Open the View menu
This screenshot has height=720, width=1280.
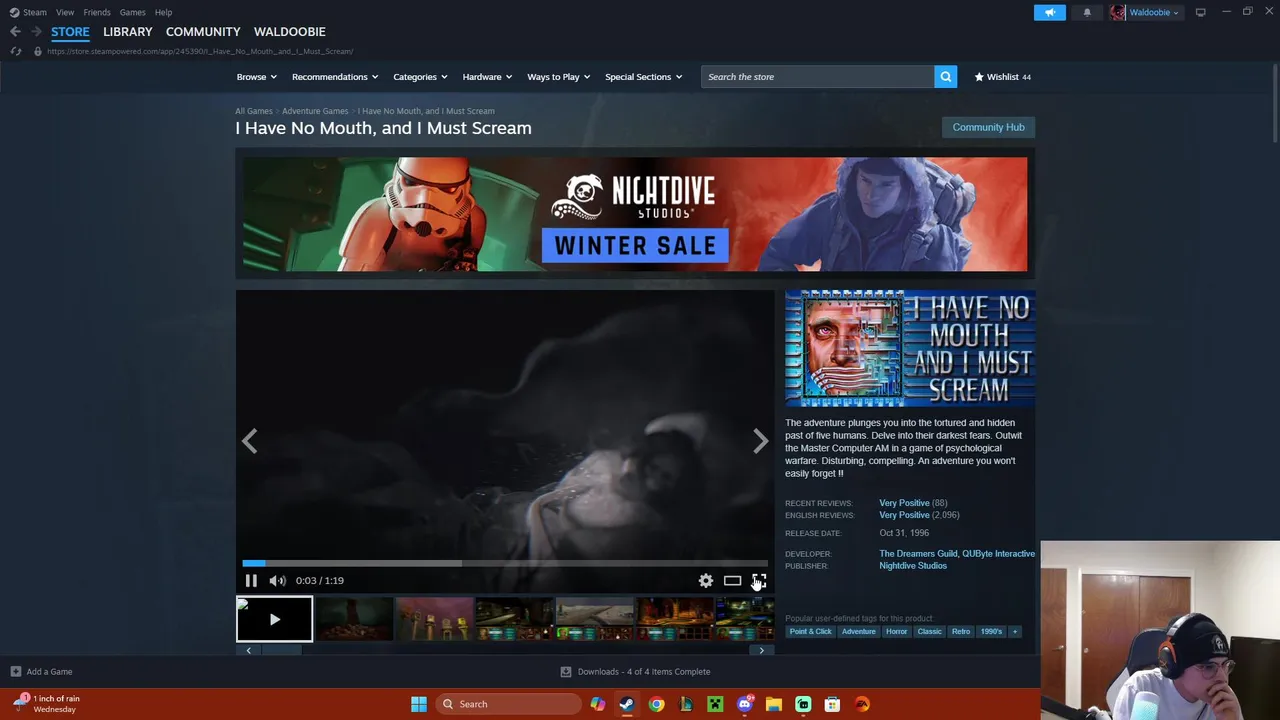pyautogui.click(x=65, y=12)
